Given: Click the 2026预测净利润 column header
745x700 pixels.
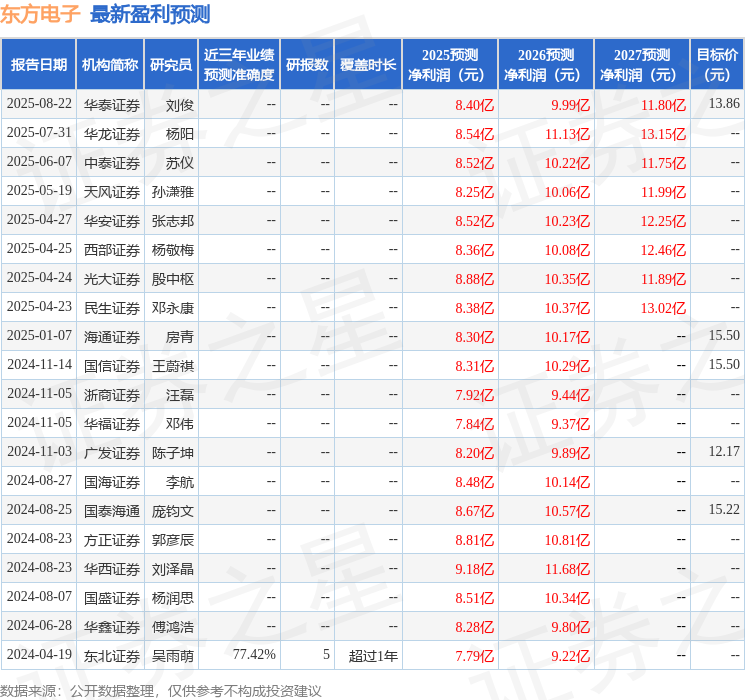Looking at the screenshot, I should (x=546, y=65).
